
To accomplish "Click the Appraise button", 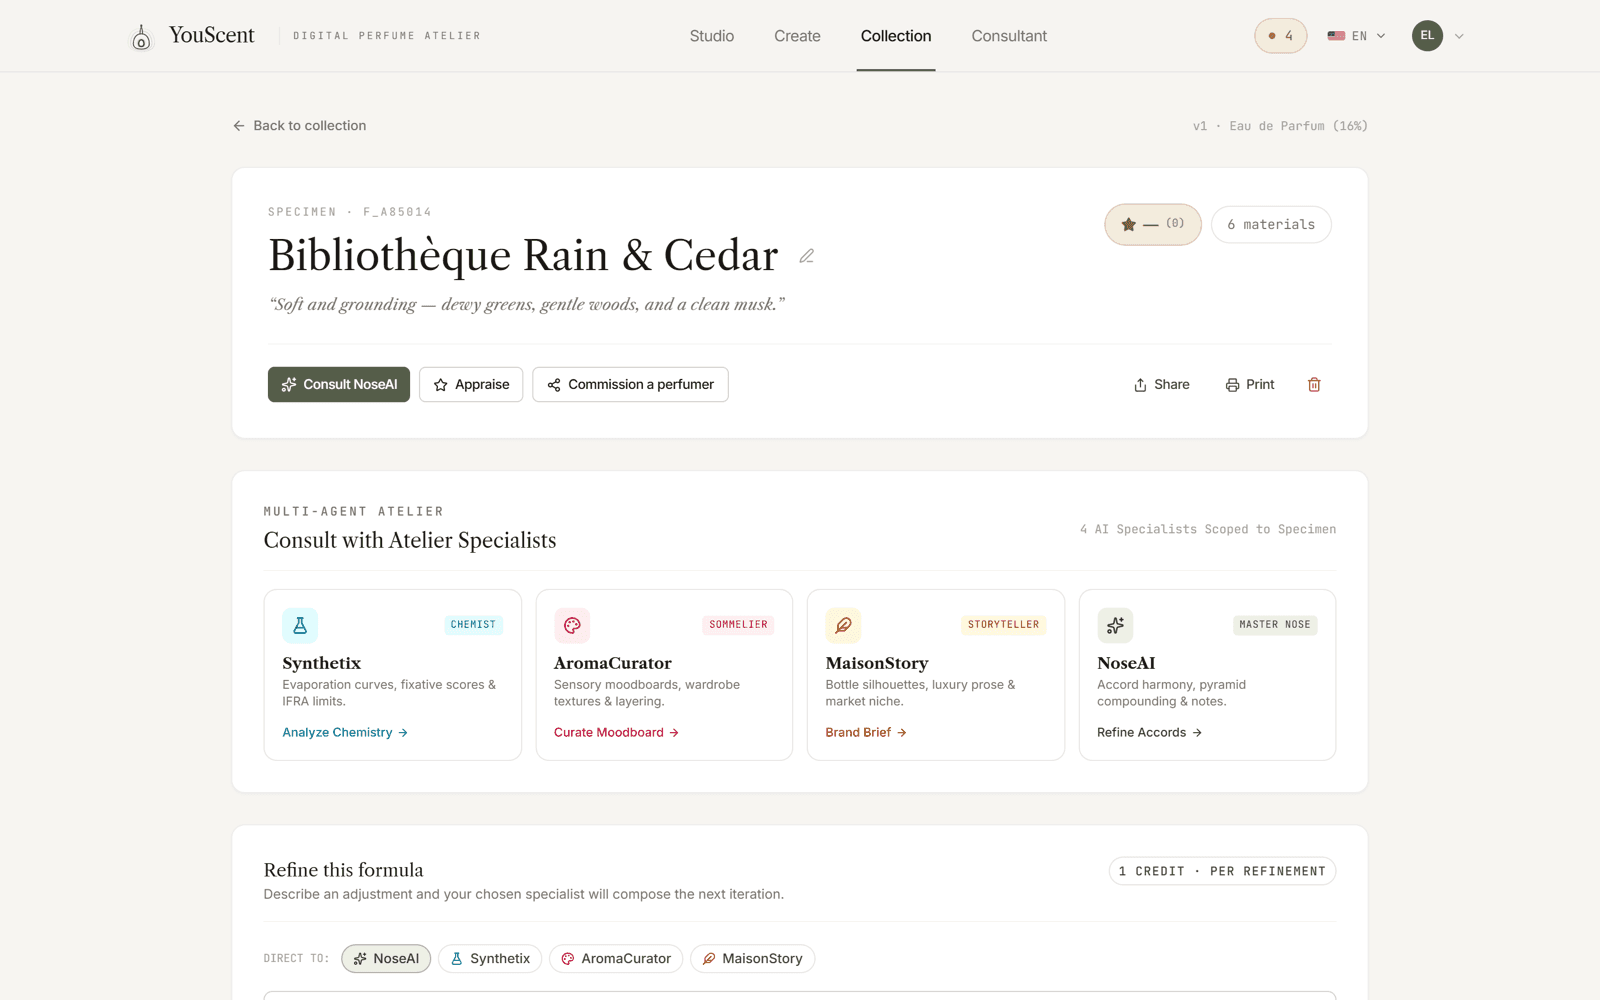I will coord(471,385).
